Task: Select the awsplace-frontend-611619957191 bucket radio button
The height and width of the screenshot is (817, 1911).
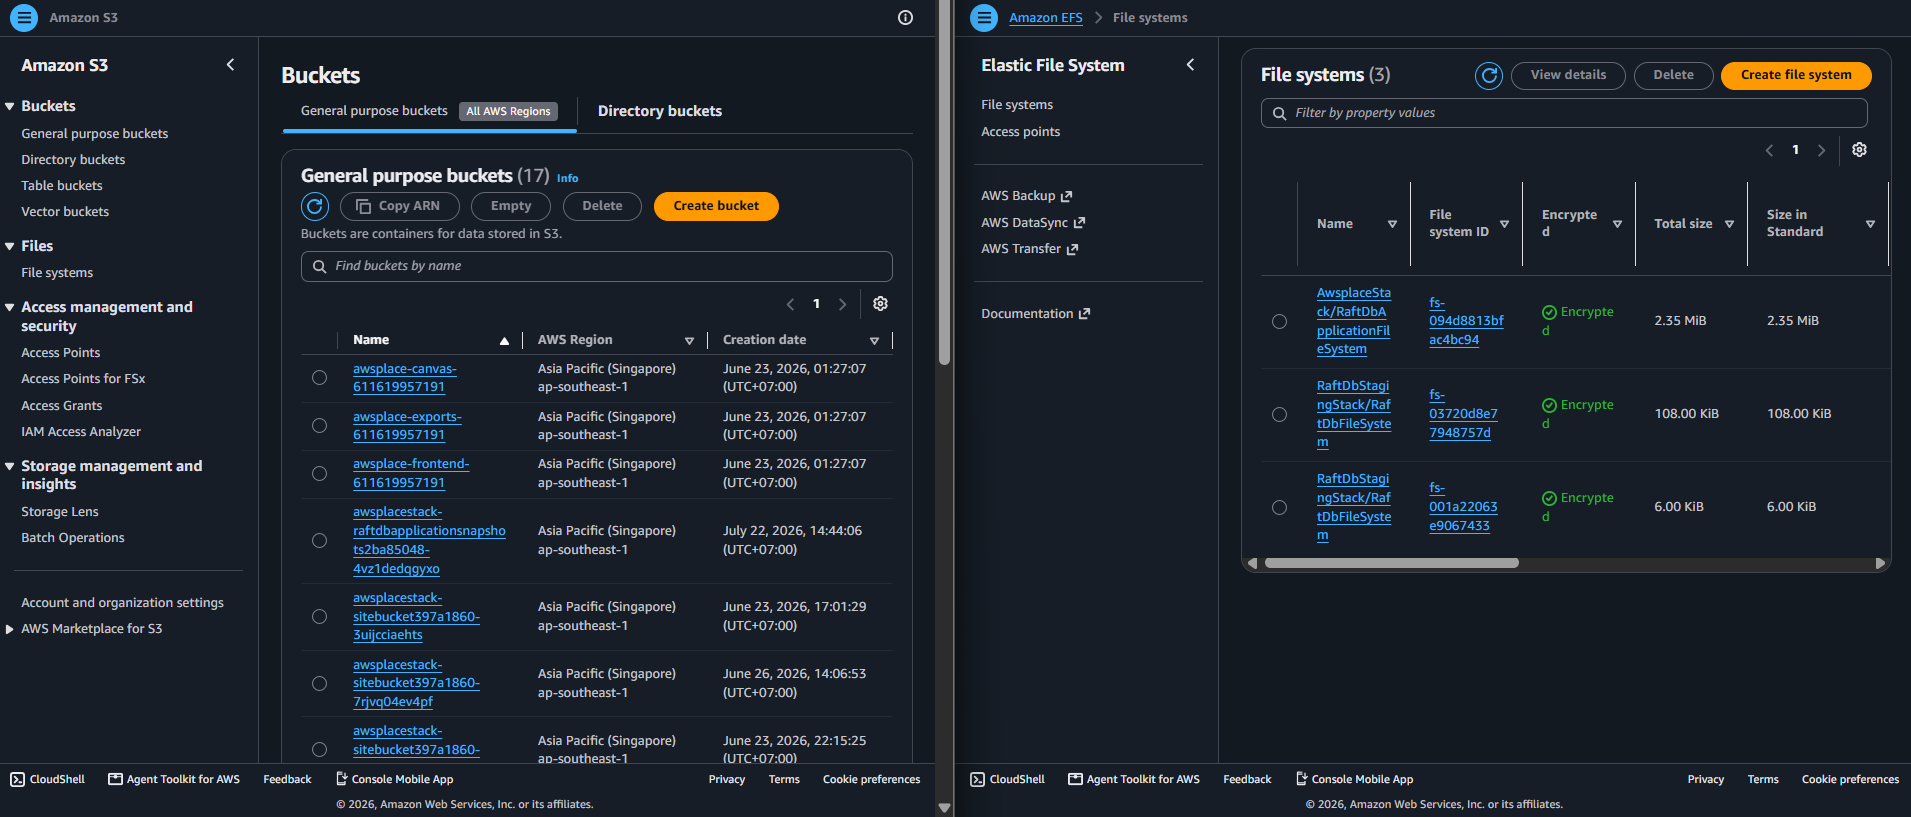Action: click(319, 473)
